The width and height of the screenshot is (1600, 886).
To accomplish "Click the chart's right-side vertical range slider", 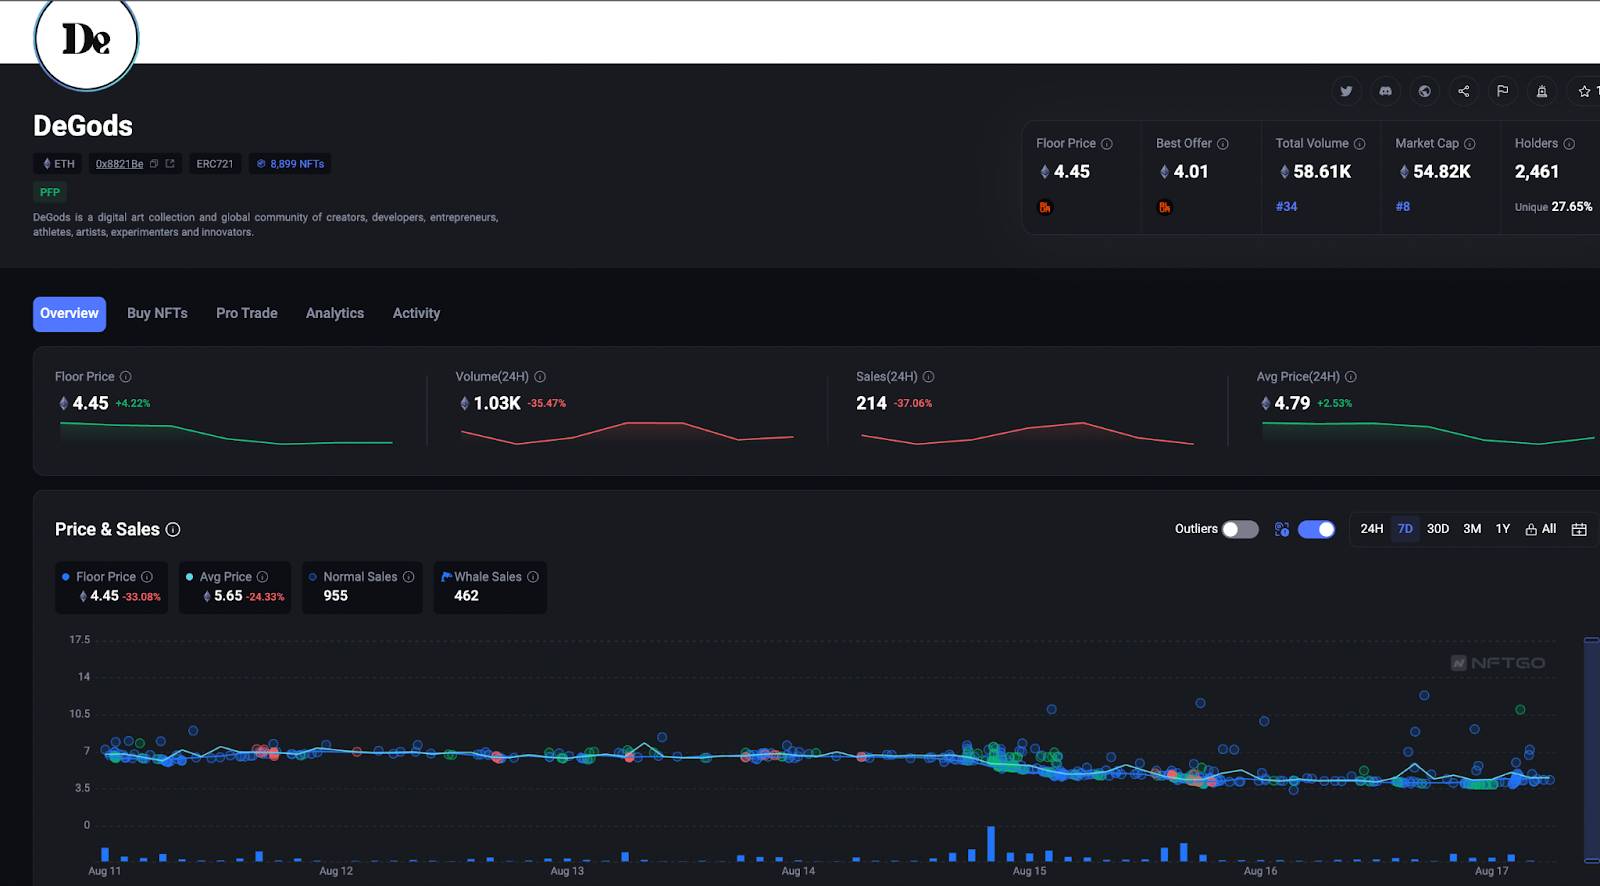I will (x=1592, y=750).
